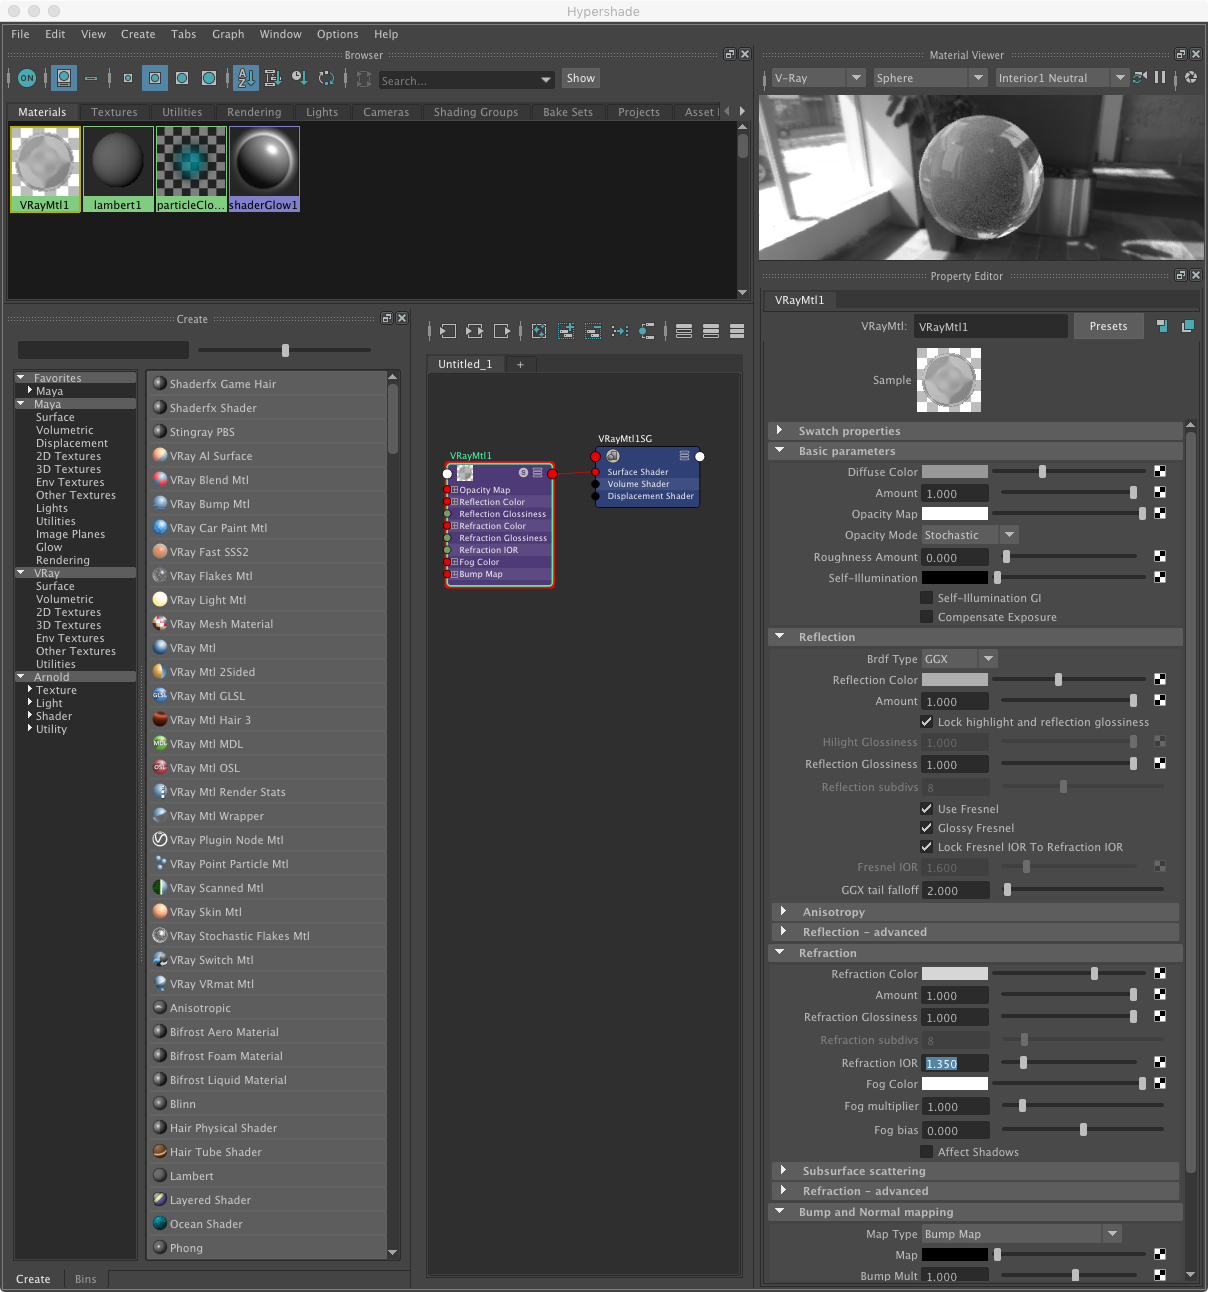Pause the Material Viewer render

click(1160, 77)
